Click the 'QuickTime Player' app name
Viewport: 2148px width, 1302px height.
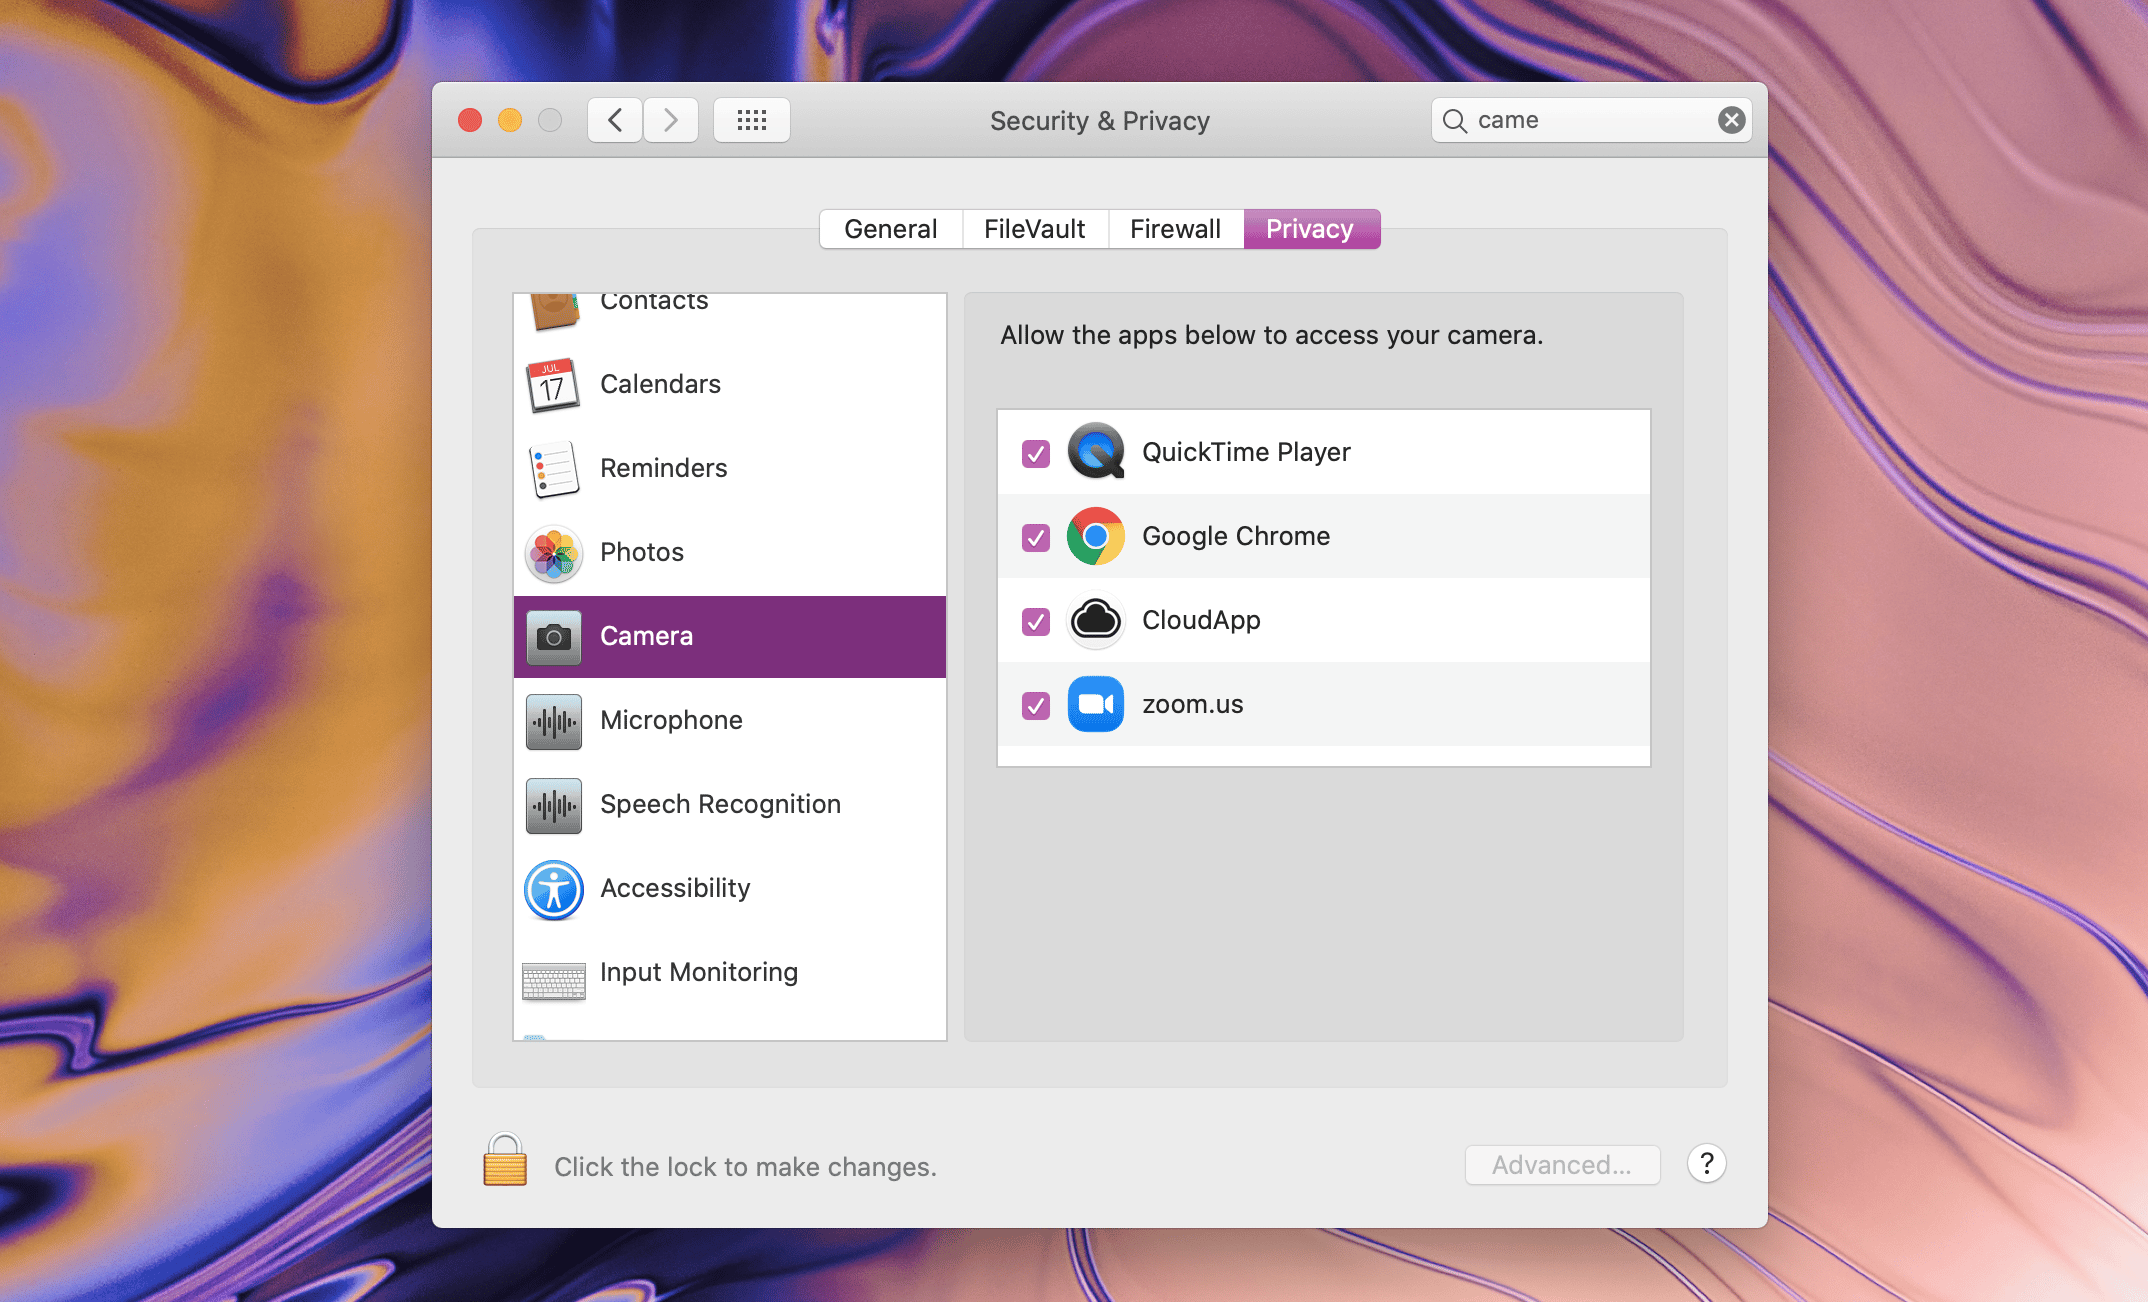coord(1246,452)
